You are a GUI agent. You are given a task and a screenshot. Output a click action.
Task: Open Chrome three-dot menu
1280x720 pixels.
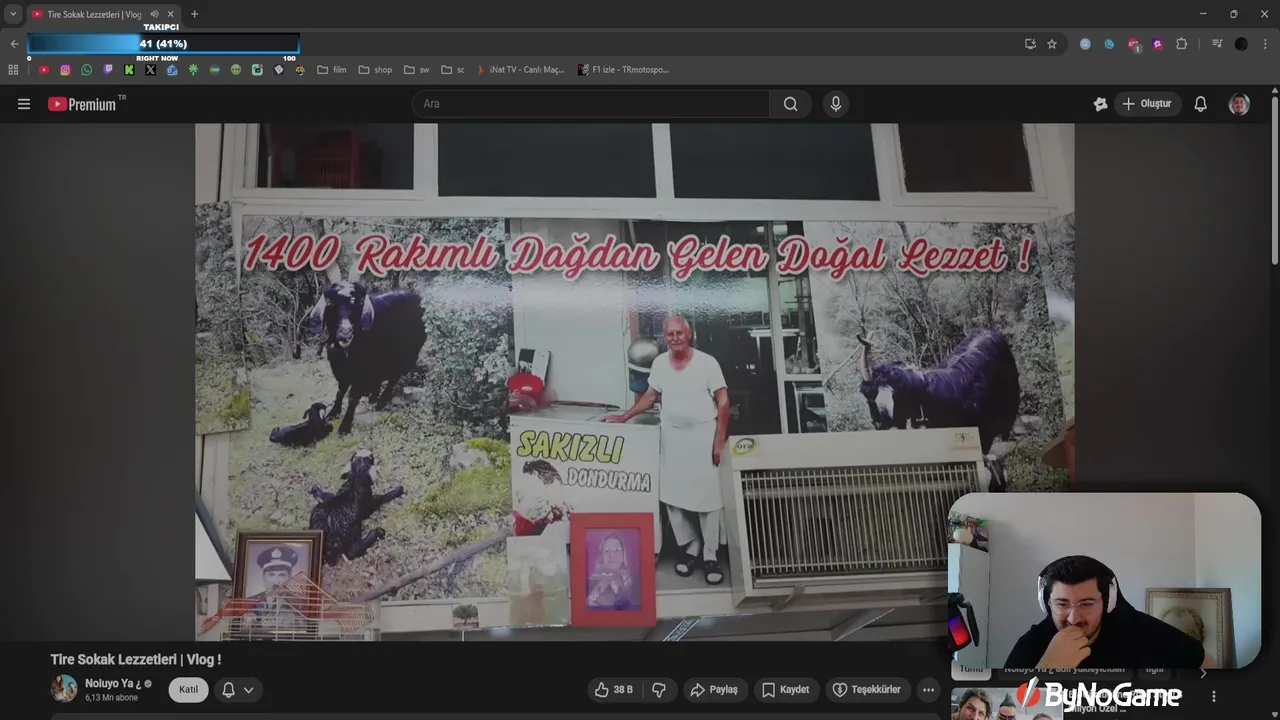coord(1265,44)
